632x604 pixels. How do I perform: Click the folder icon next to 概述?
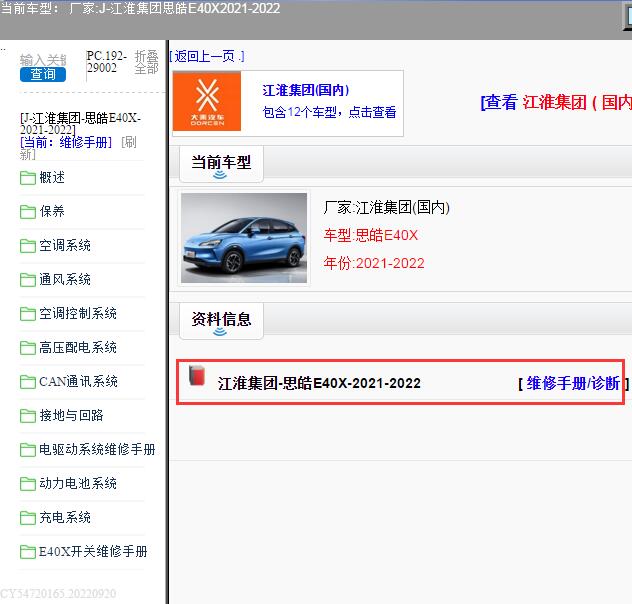click(28, 178)
